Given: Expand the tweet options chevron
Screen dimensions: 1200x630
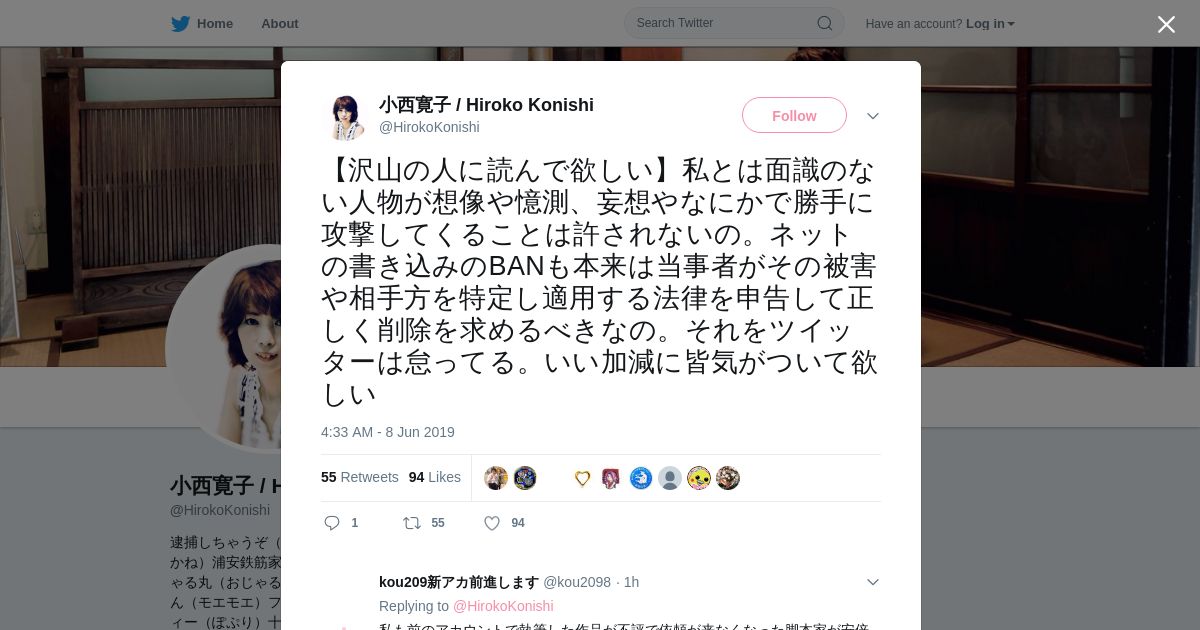Looking at the screenshot, I should [x=873, y=116].
